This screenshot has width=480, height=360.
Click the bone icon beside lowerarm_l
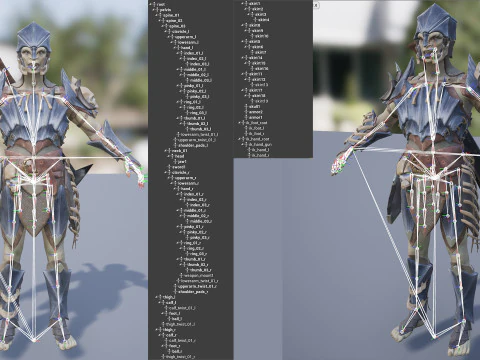pos(176,42)
